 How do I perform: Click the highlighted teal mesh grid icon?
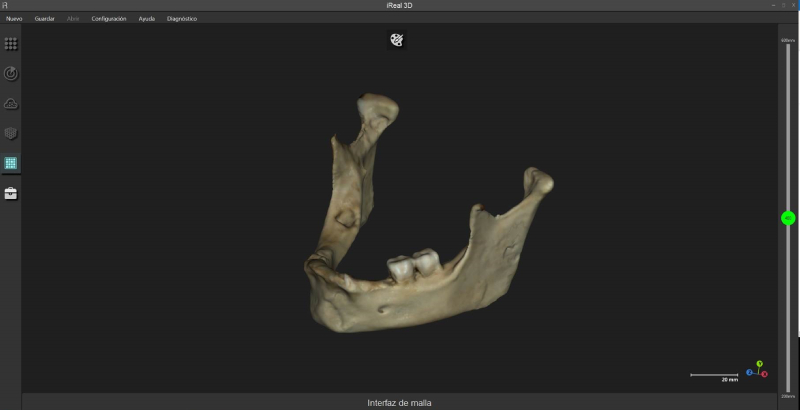pos(11,163)
